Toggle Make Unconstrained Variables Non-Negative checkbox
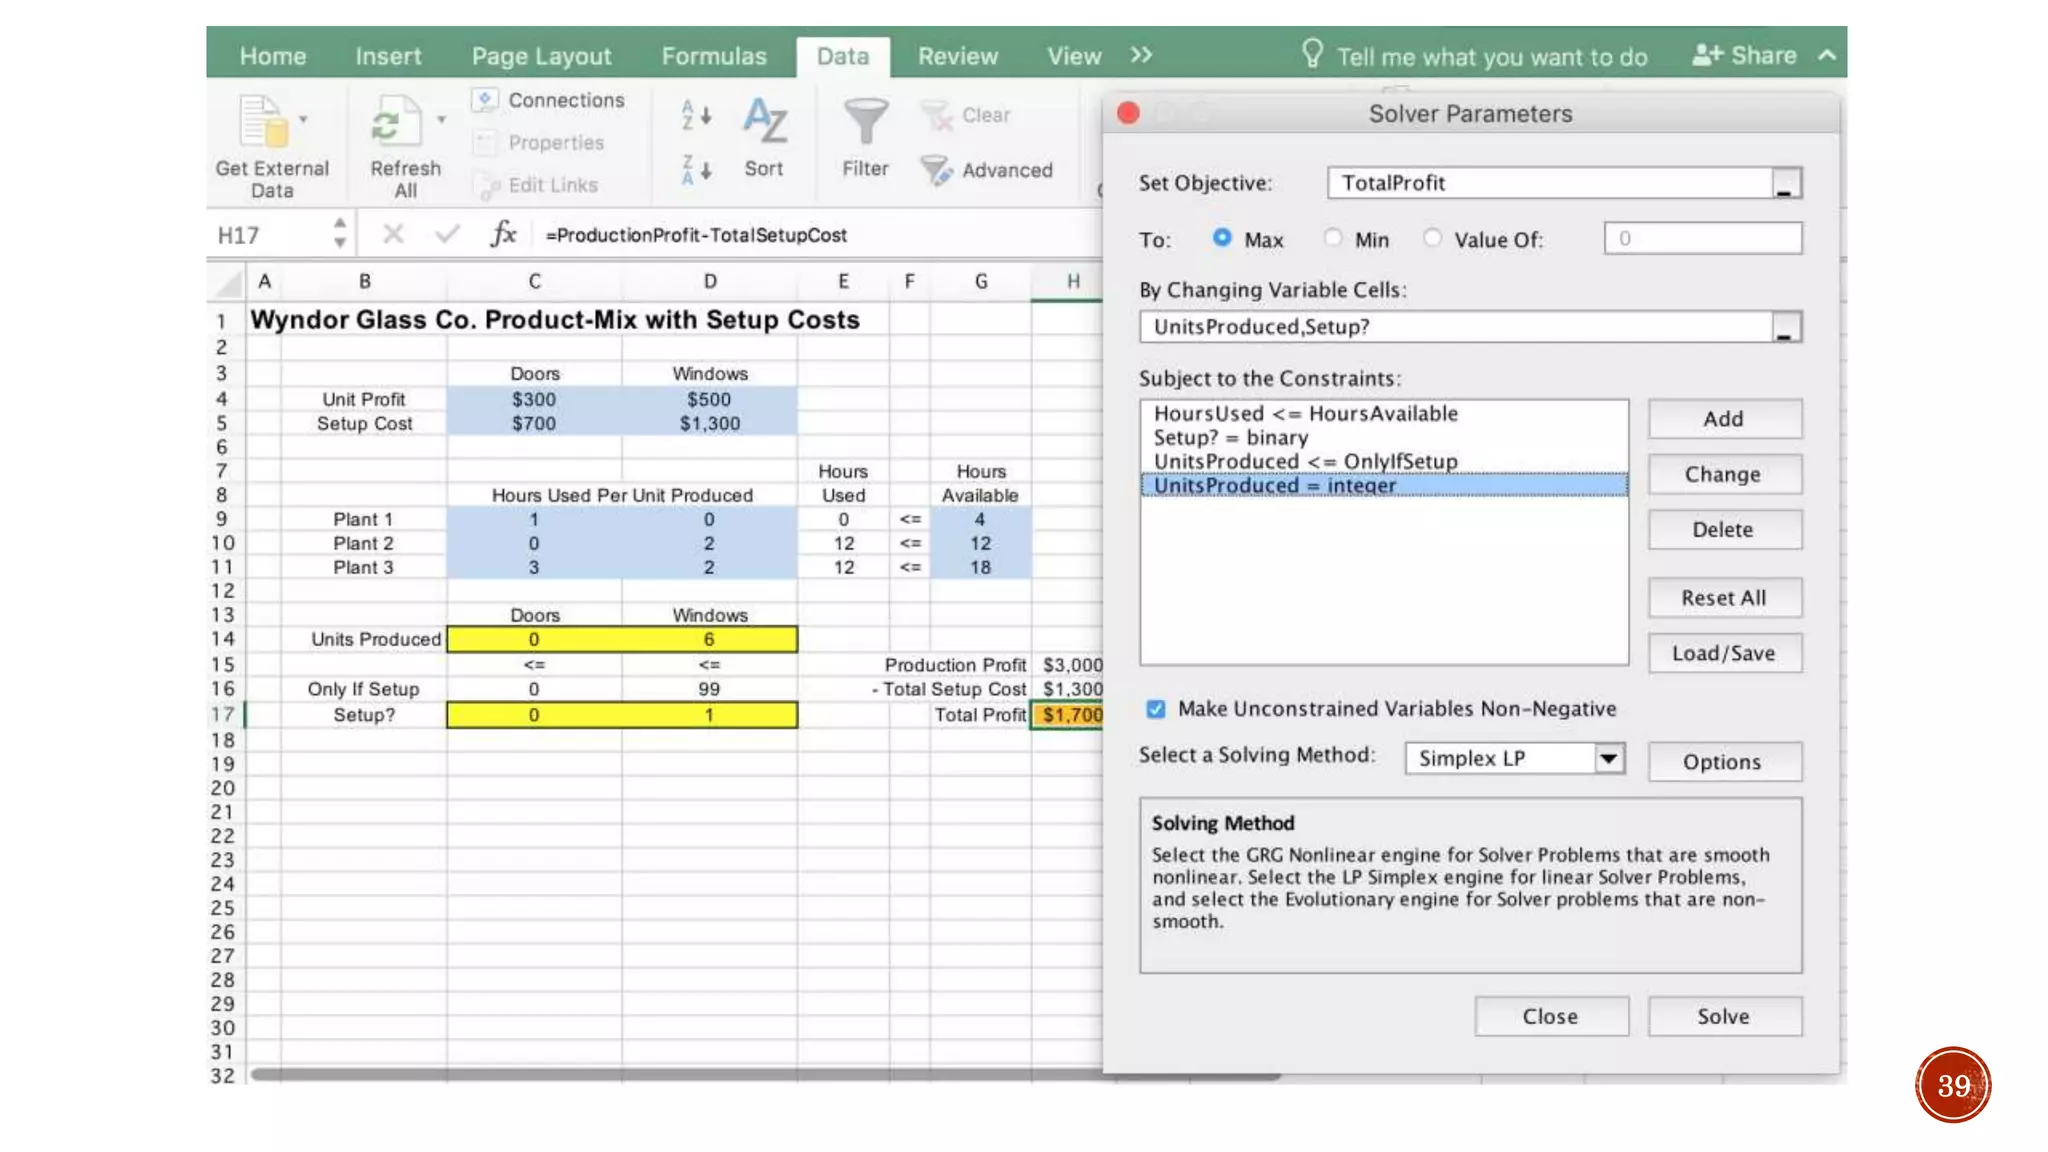The image size is (2048, 1152). (1155, 709)
